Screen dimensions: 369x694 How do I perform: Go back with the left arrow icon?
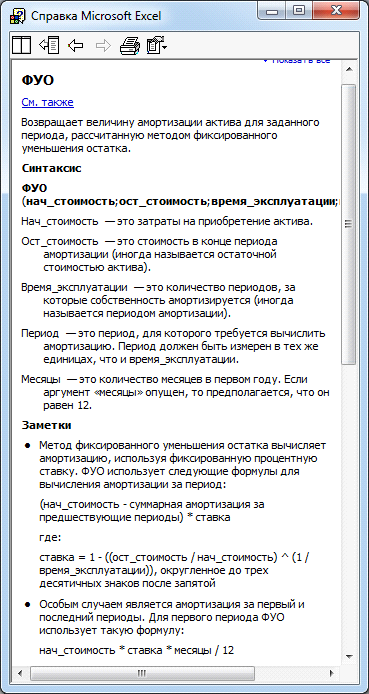pos(76,45)
